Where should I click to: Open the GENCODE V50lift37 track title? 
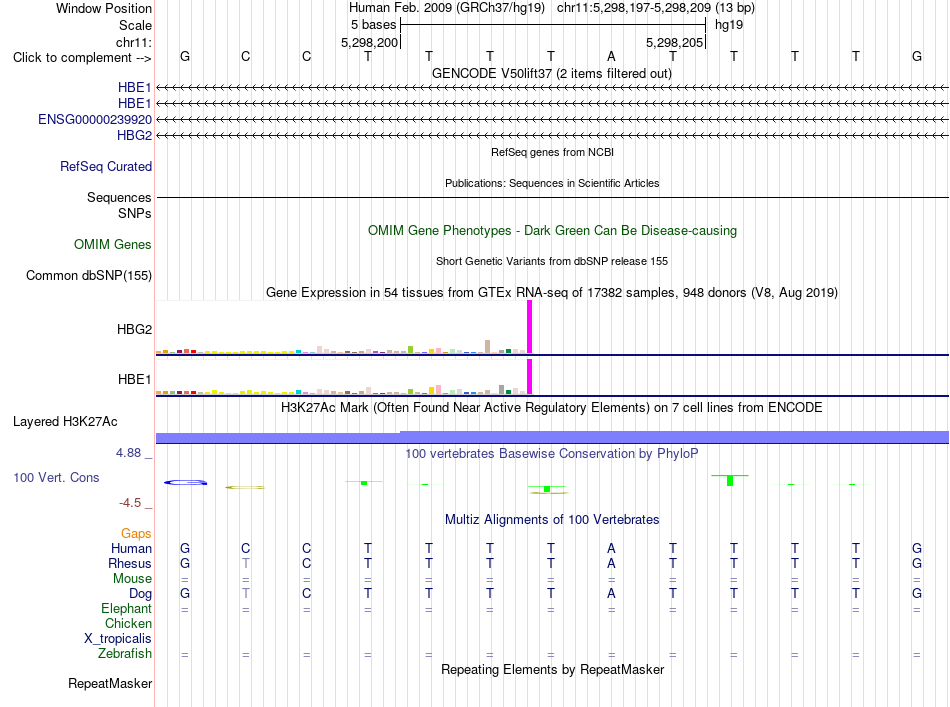click(x=552, y=73)
